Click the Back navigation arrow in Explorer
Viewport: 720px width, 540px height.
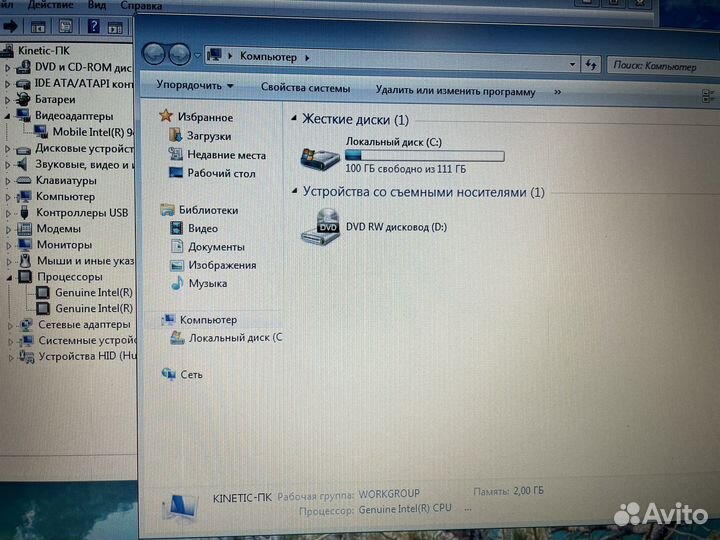coord(153,54)
